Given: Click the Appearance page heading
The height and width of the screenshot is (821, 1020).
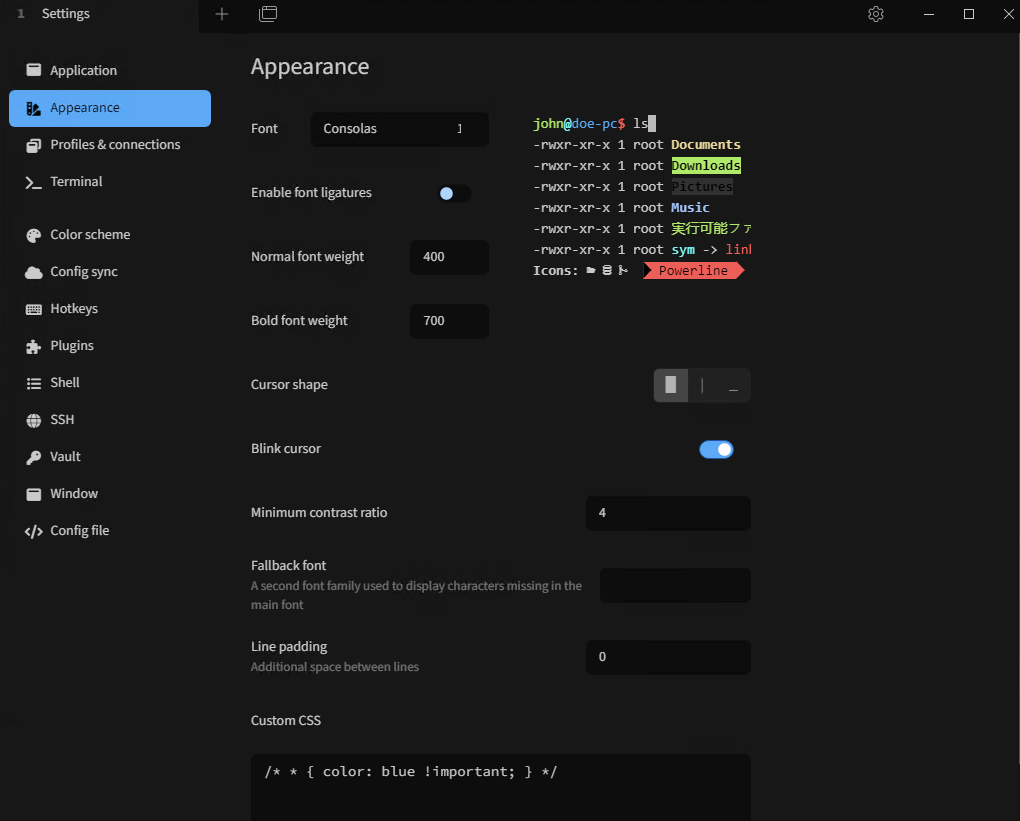Looking at the screenshot, I should pos(310,67).
